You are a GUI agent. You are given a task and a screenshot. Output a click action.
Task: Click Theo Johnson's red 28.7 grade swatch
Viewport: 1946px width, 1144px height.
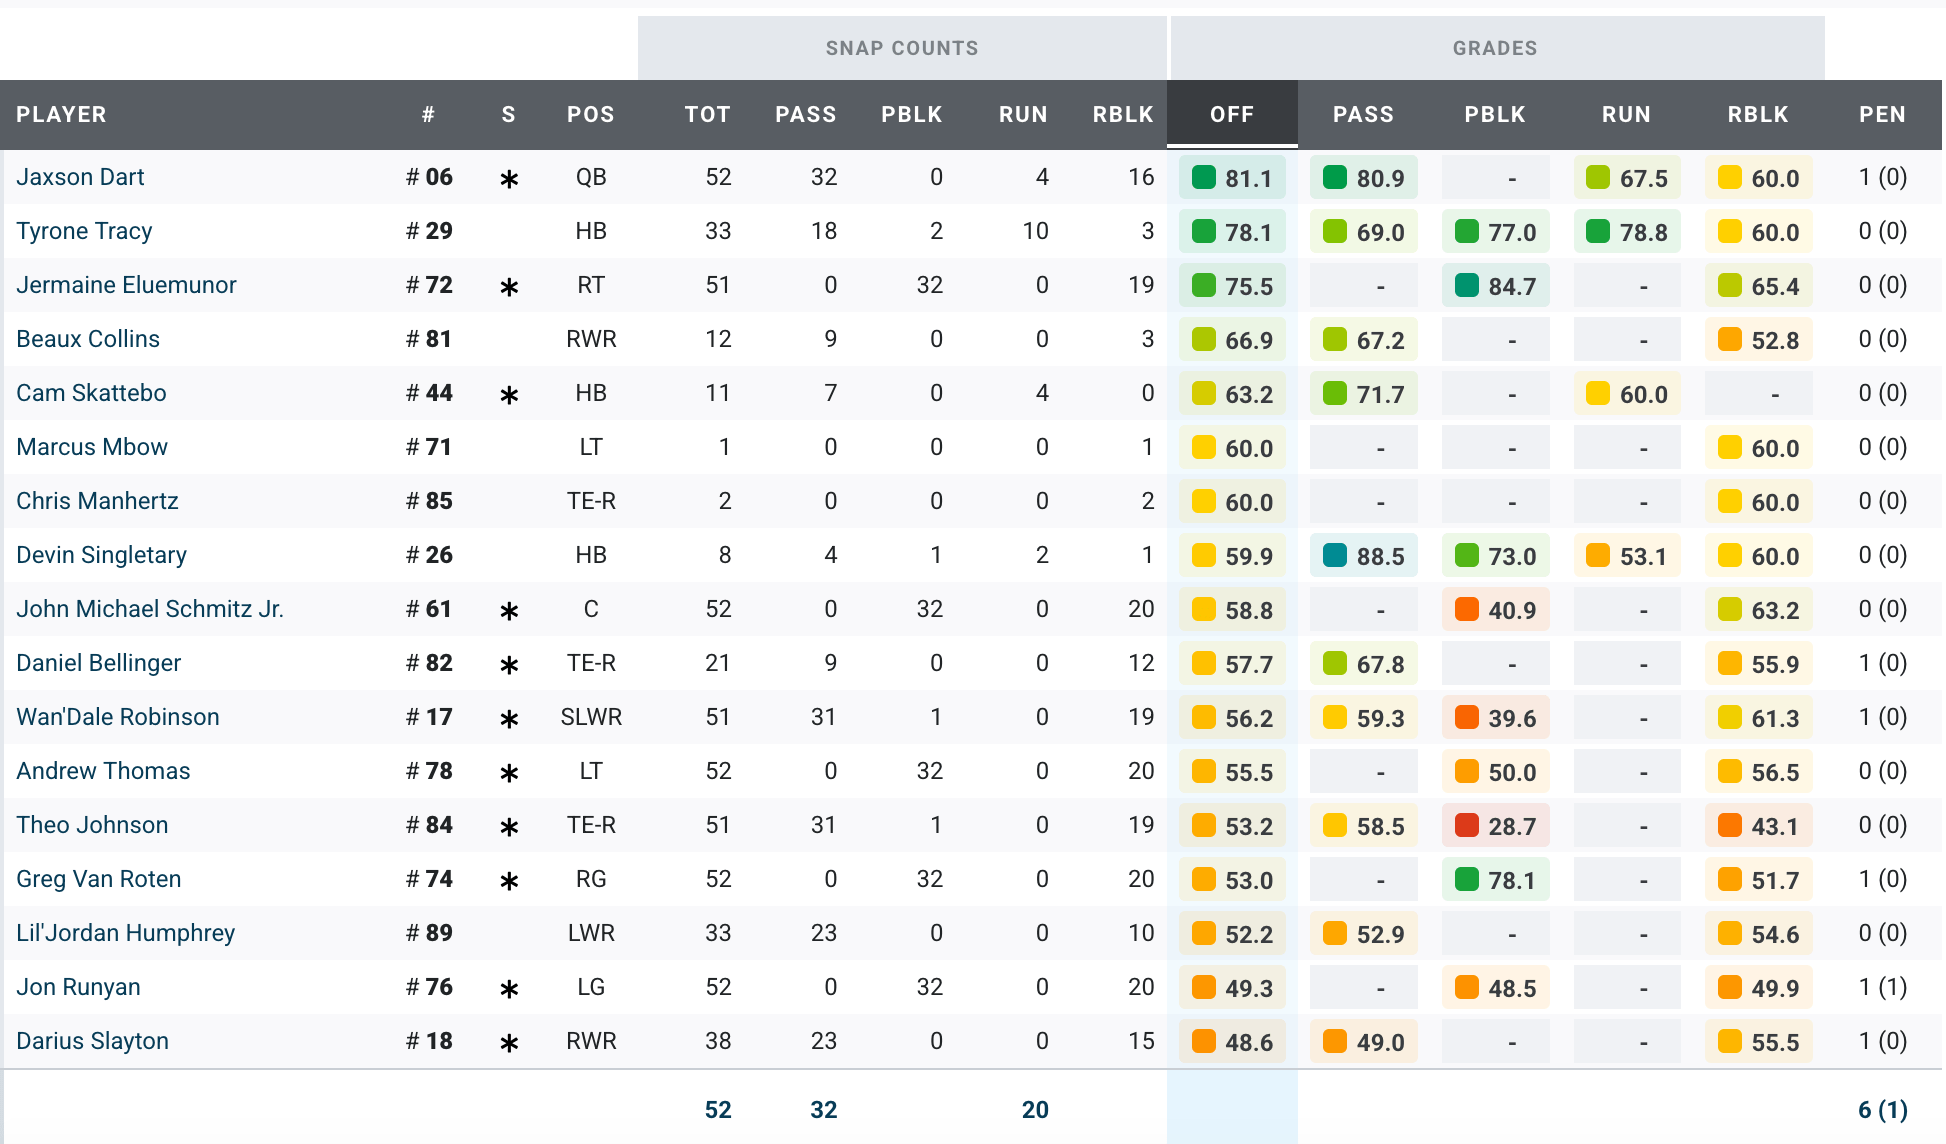tap(1467, 826)
